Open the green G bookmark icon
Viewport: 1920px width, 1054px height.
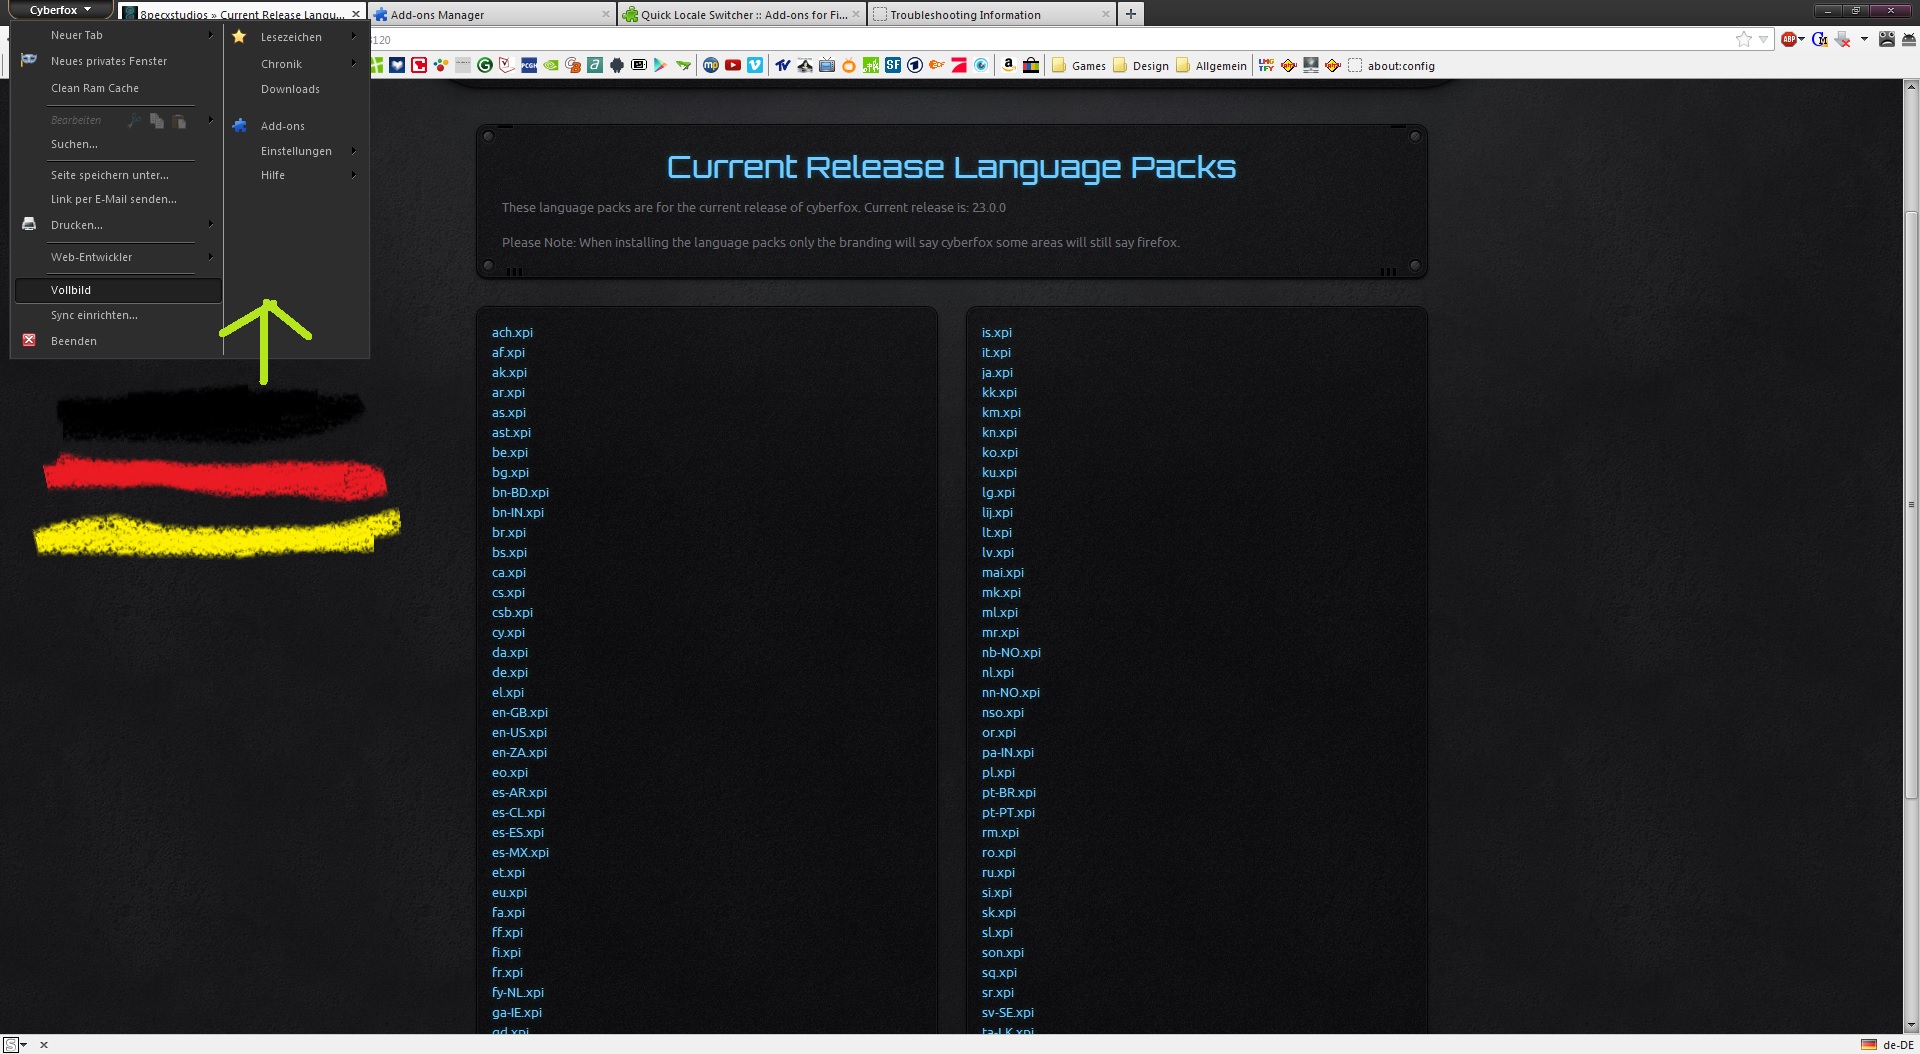pos(485,65)
